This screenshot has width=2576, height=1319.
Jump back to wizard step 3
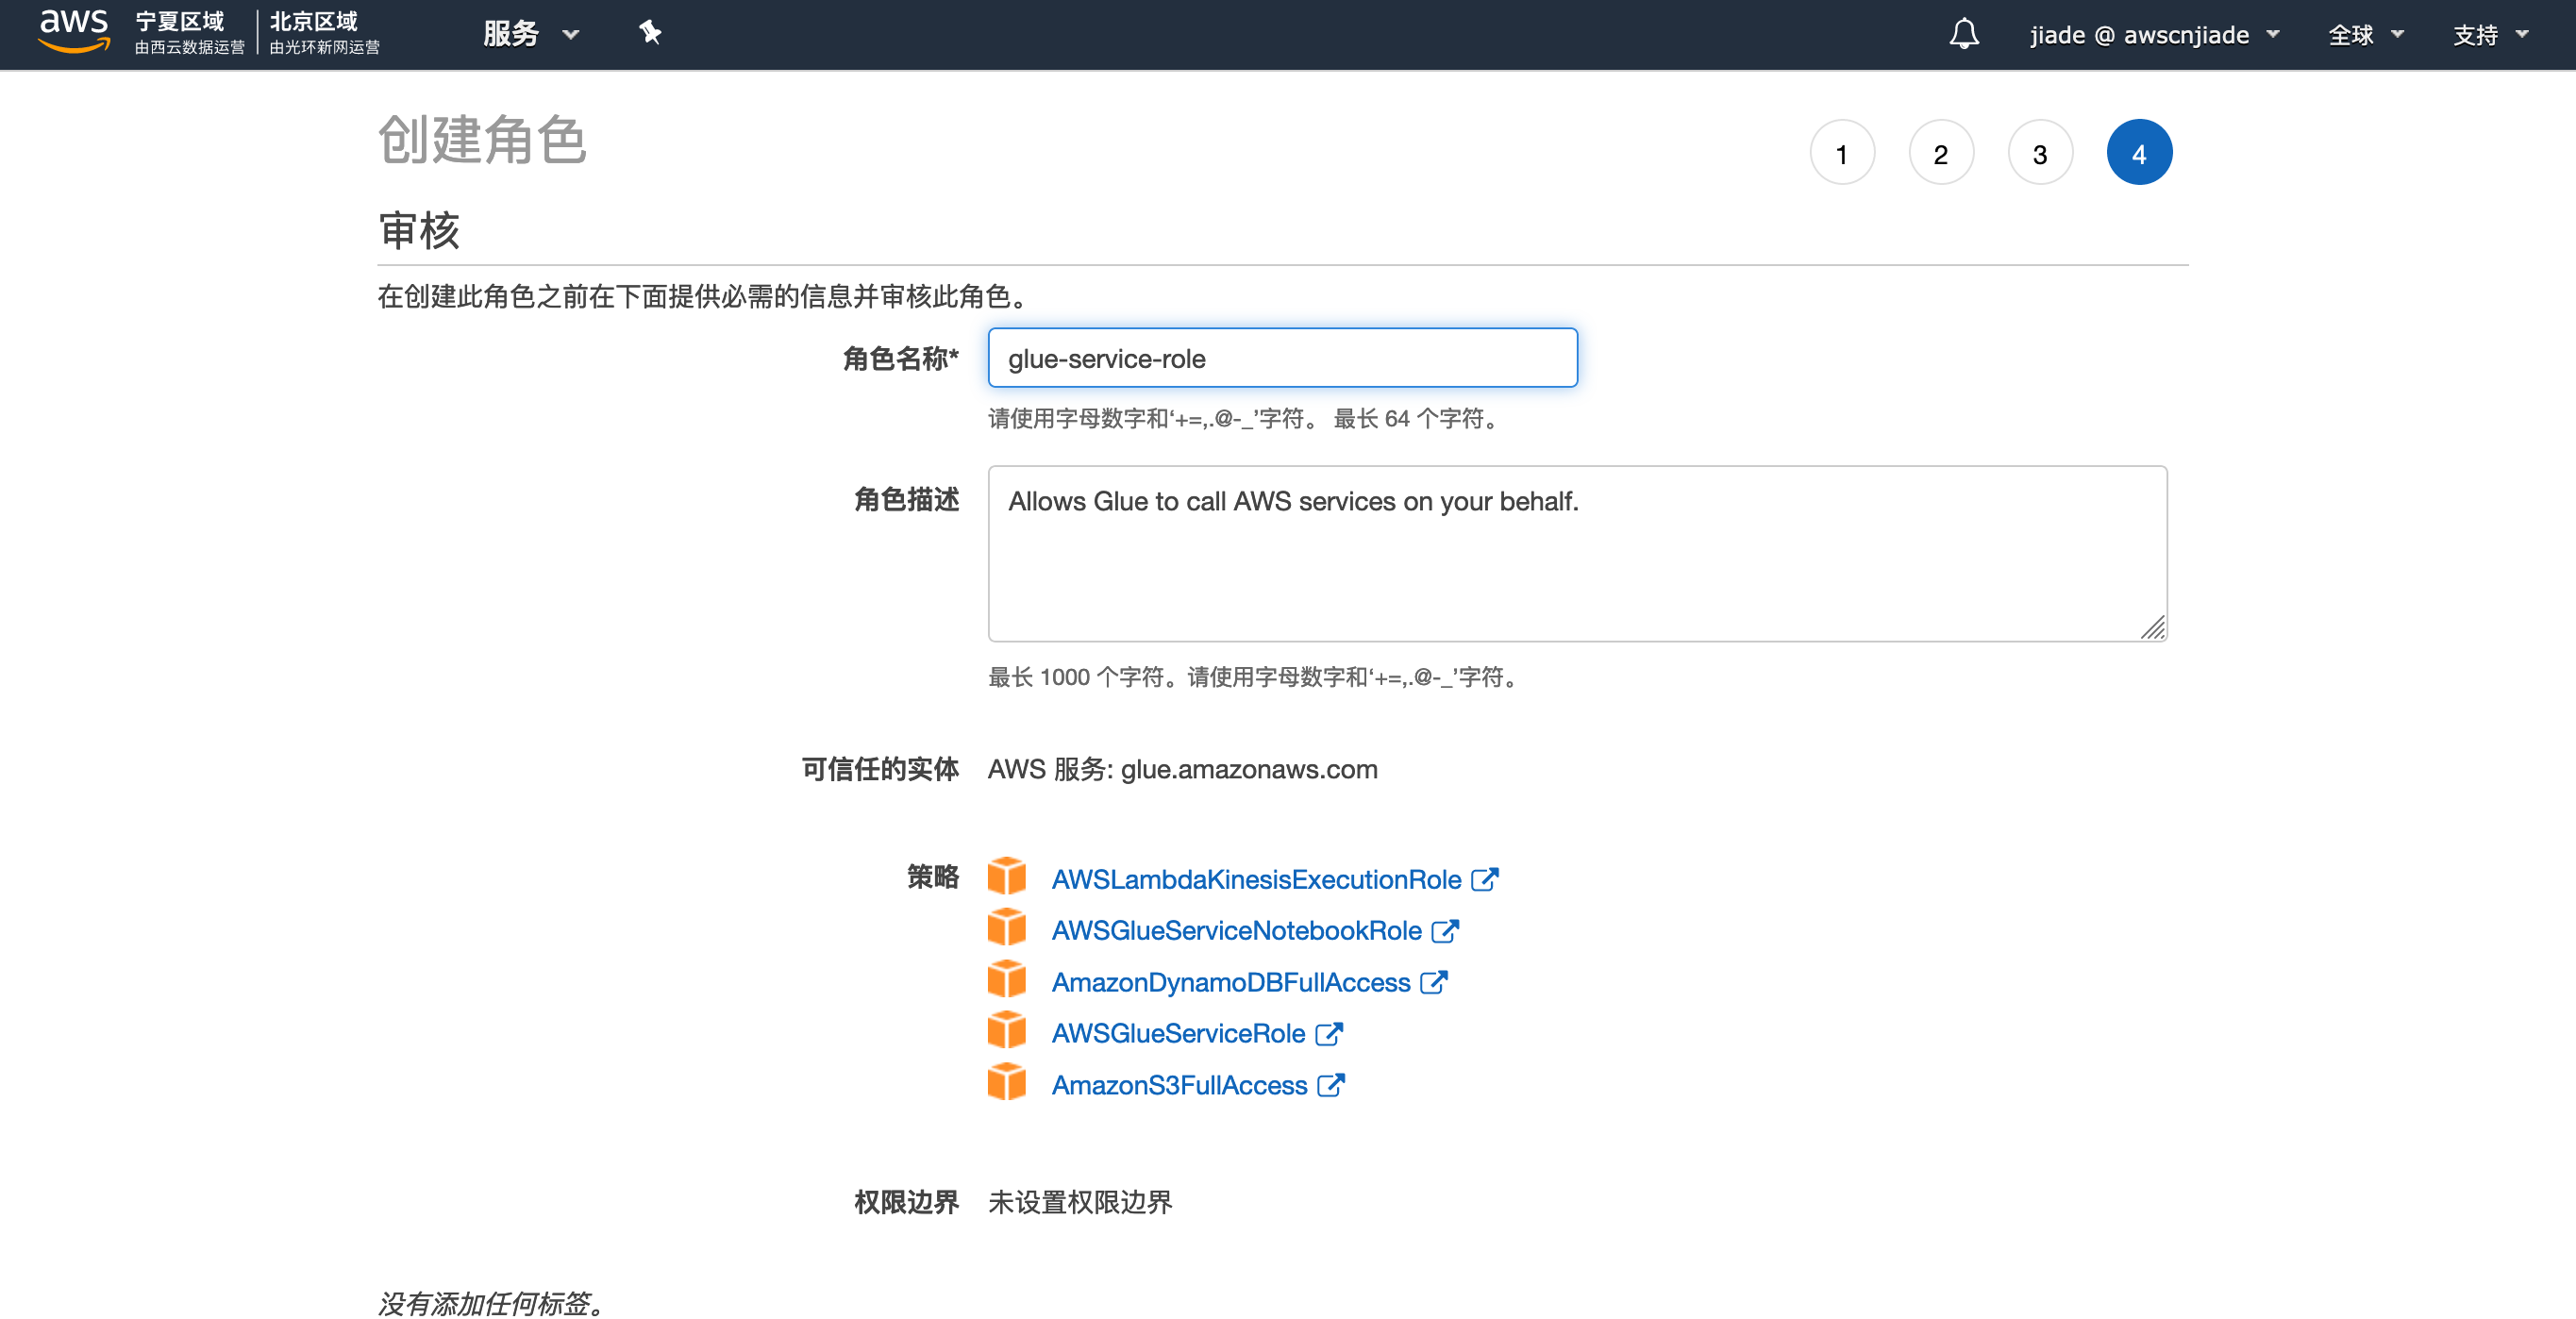click(2039, 153)
